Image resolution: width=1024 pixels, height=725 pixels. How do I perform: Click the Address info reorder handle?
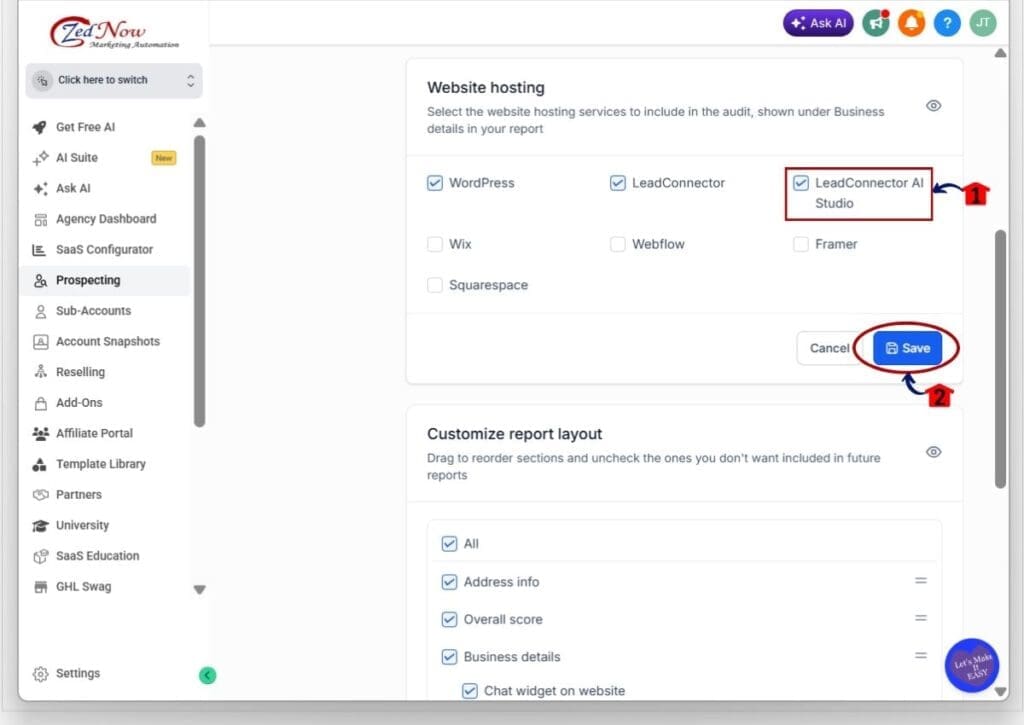tap(921, 581)
